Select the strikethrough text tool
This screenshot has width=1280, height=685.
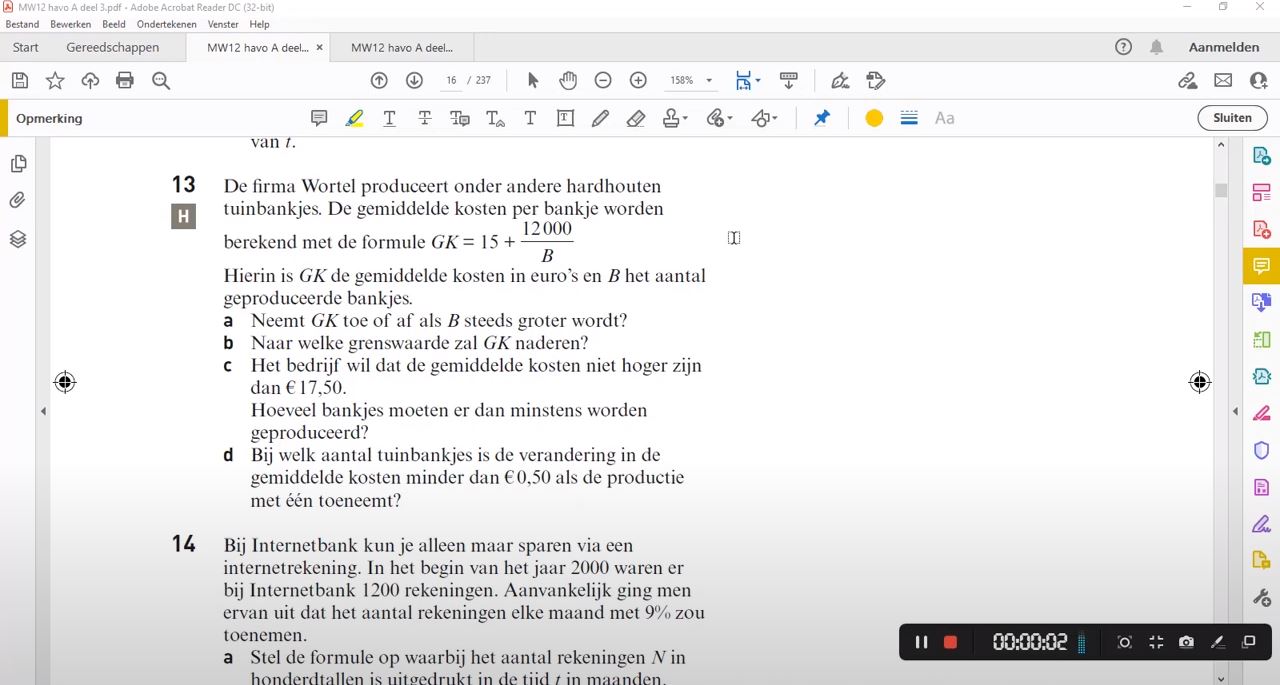425,118
